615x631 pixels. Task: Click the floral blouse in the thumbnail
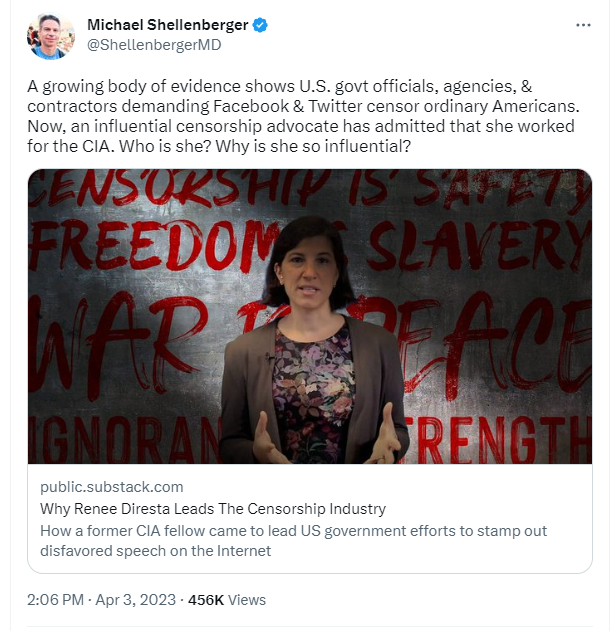click(313, 396)
